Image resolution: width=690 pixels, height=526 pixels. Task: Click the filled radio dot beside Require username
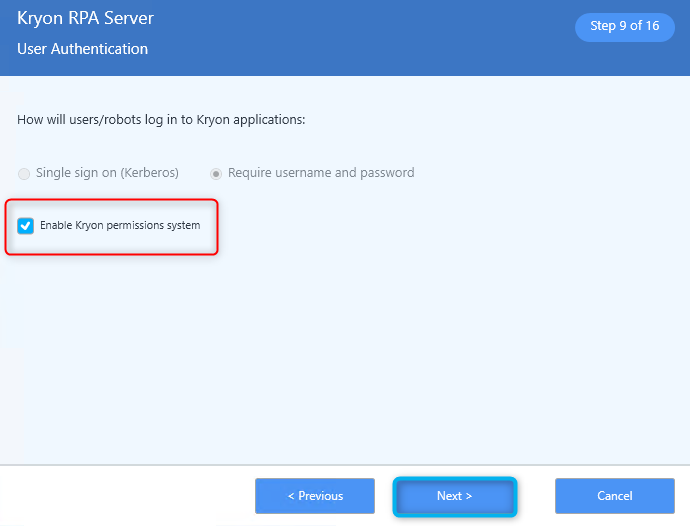(x=216, y=174)
